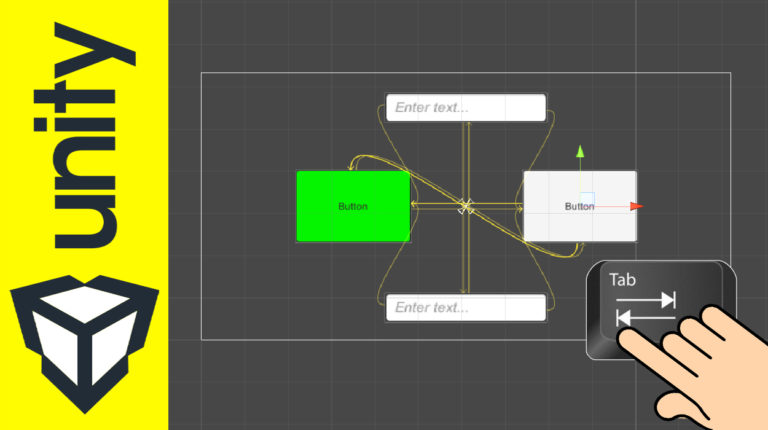This screenshot has height=430, width=768.
Task: Grab the green Y-axis gizmo arrow
Action: 580,151
